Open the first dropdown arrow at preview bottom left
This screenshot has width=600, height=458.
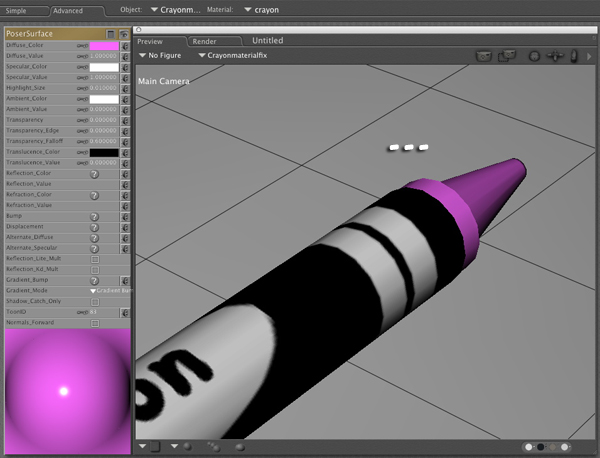point(142,446)
